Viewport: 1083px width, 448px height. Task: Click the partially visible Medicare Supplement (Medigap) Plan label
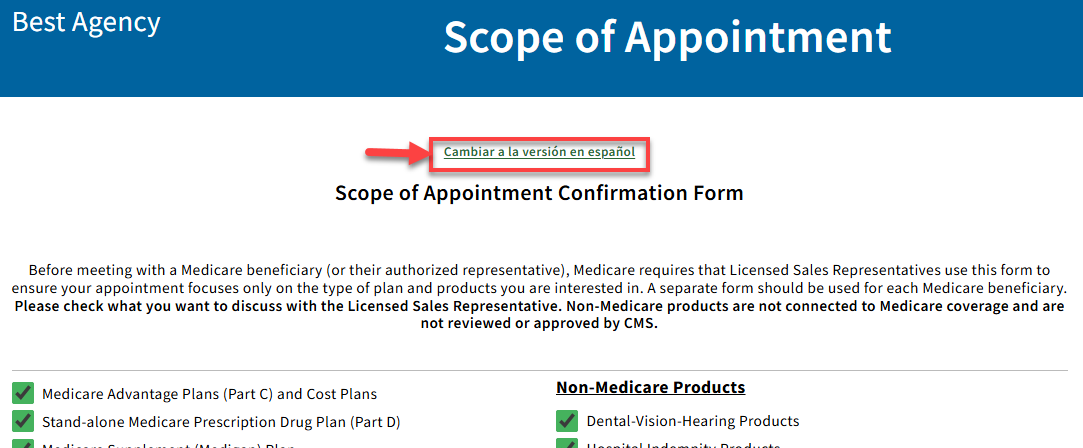click(167, 445)
